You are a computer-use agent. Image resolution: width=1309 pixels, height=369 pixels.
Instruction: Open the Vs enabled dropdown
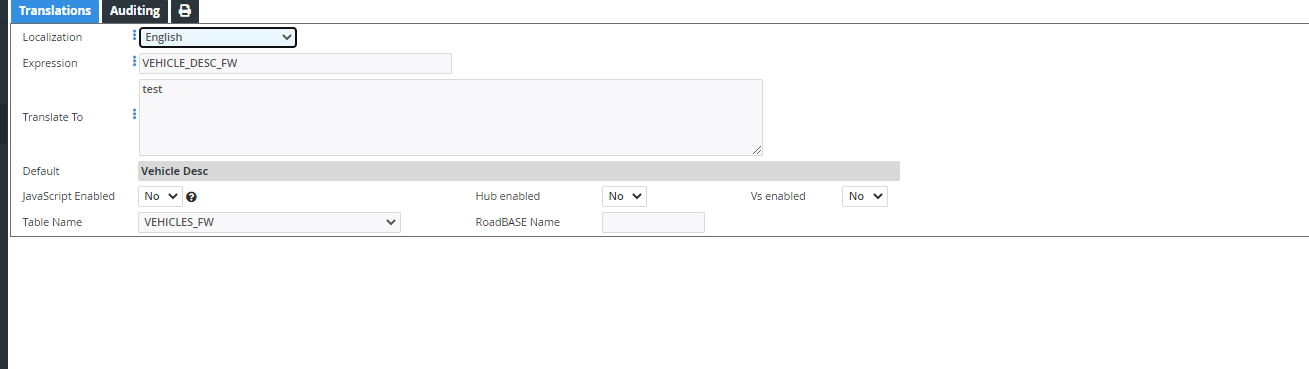click(865, 196)
